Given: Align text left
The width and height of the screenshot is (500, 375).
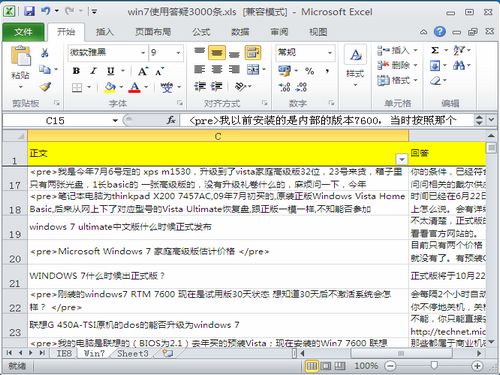Looking at the screenshot, I should (200, 69).
